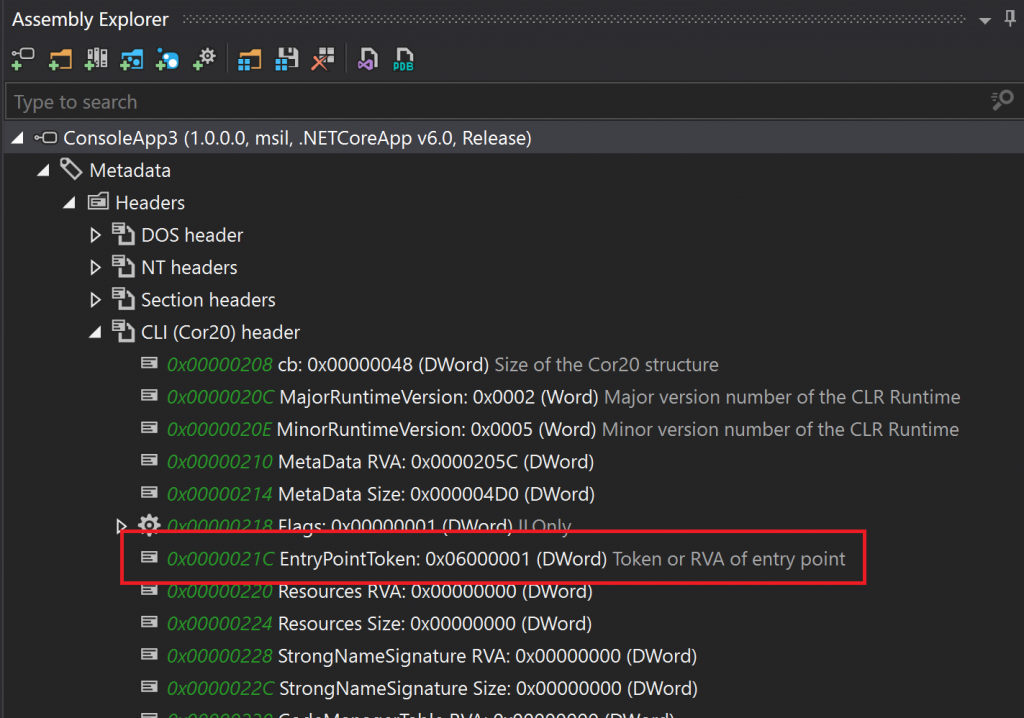Click Save assembly list floppy icon

click(x=286, y=59)
